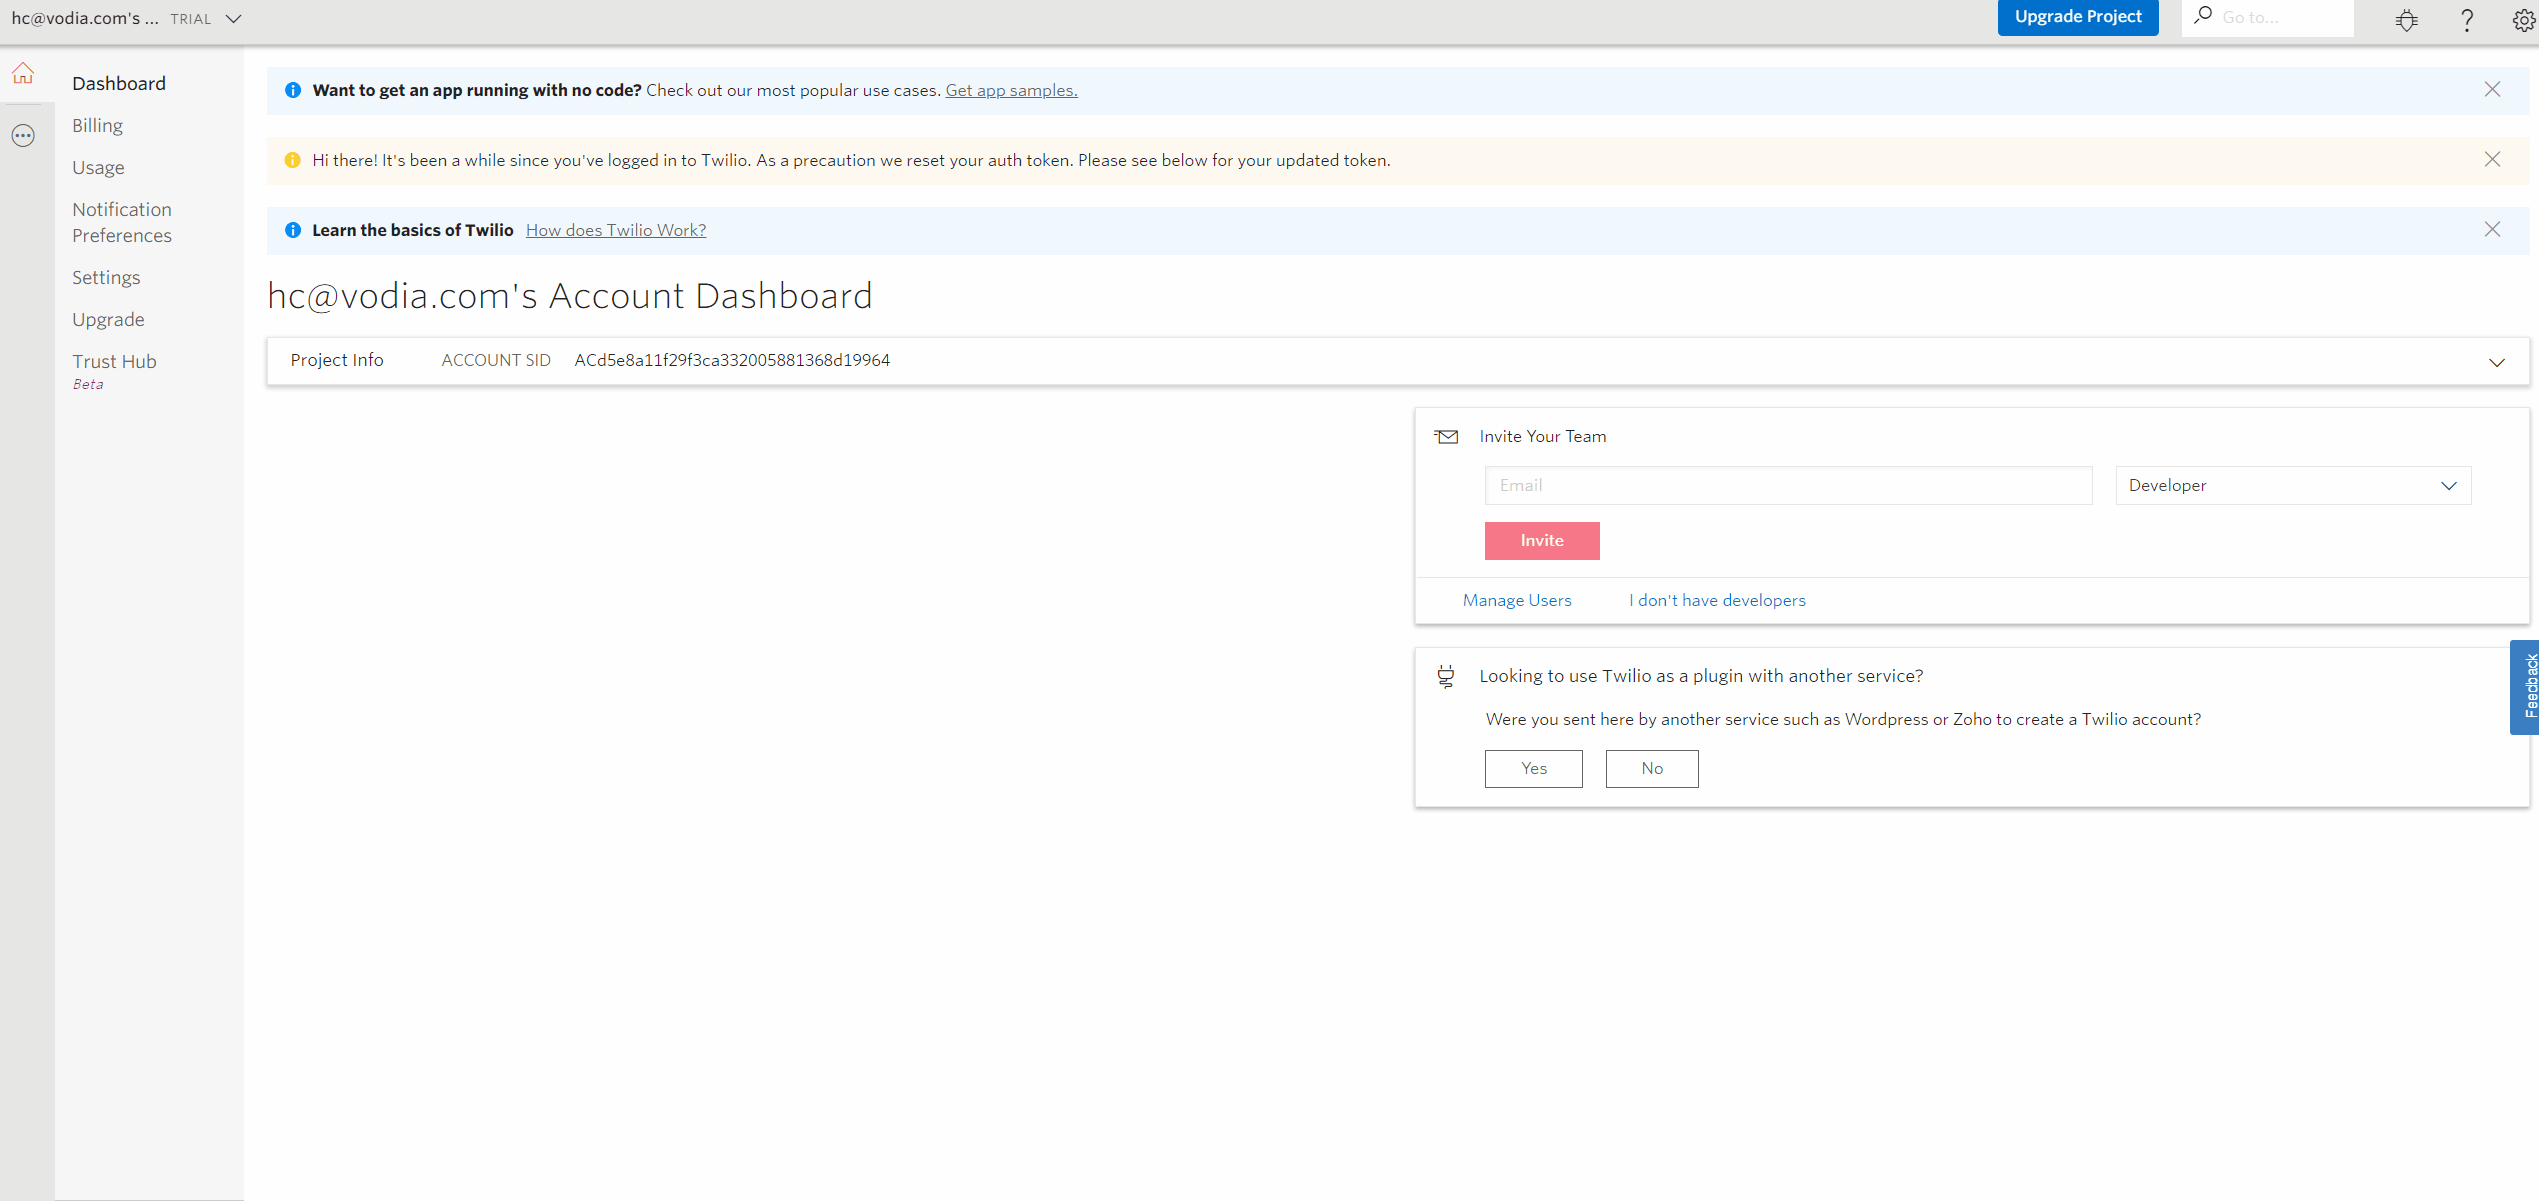Click the Project Info label
Image resolution: width=2539 pixels, height=1201 pixels.
336,360
